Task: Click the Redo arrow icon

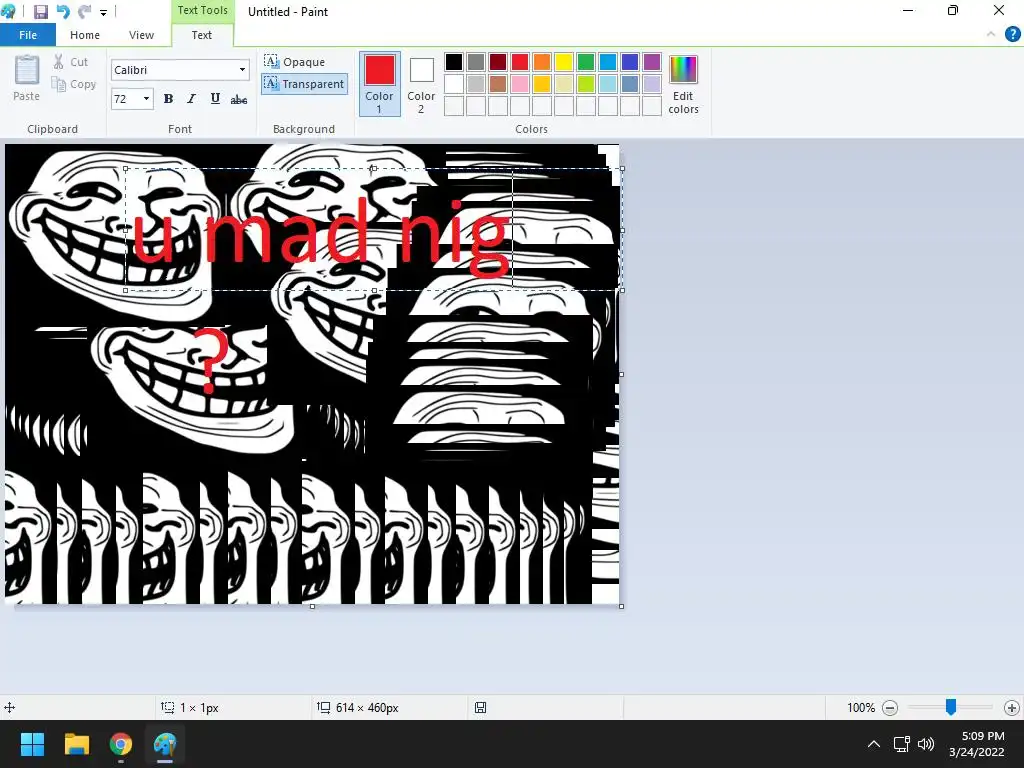Action: tap(84, 12)
